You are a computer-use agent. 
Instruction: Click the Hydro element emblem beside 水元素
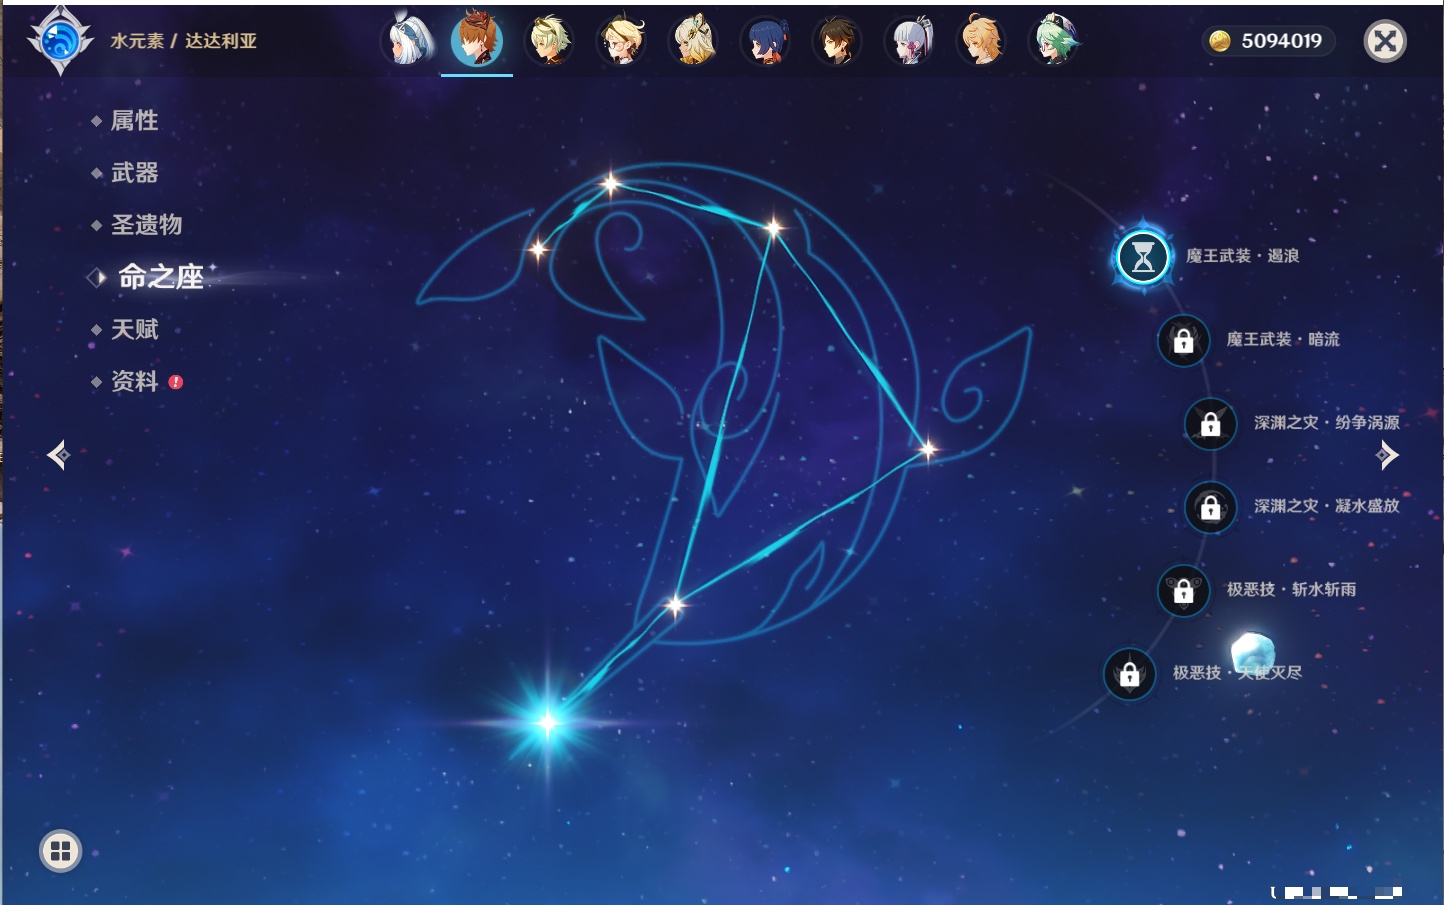click(x=60, y=41)
